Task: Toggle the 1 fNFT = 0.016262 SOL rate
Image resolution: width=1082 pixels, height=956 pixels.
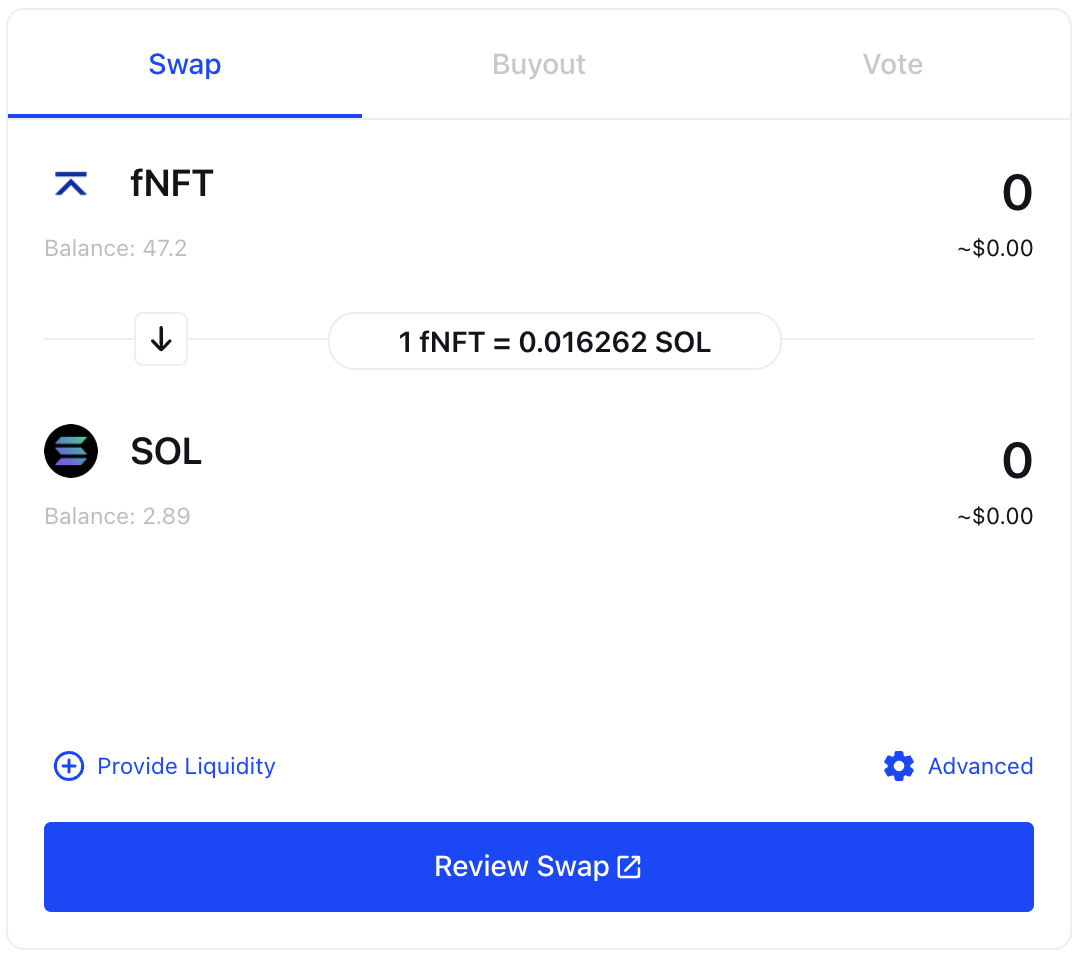Action: [x=555, y=341]
